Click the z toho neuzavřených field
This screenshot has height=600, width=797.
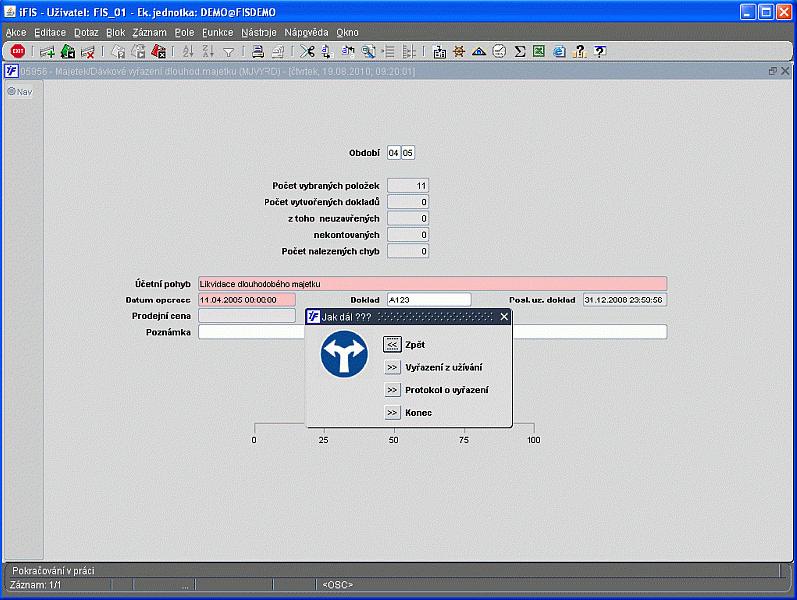(x=408, y=219)
